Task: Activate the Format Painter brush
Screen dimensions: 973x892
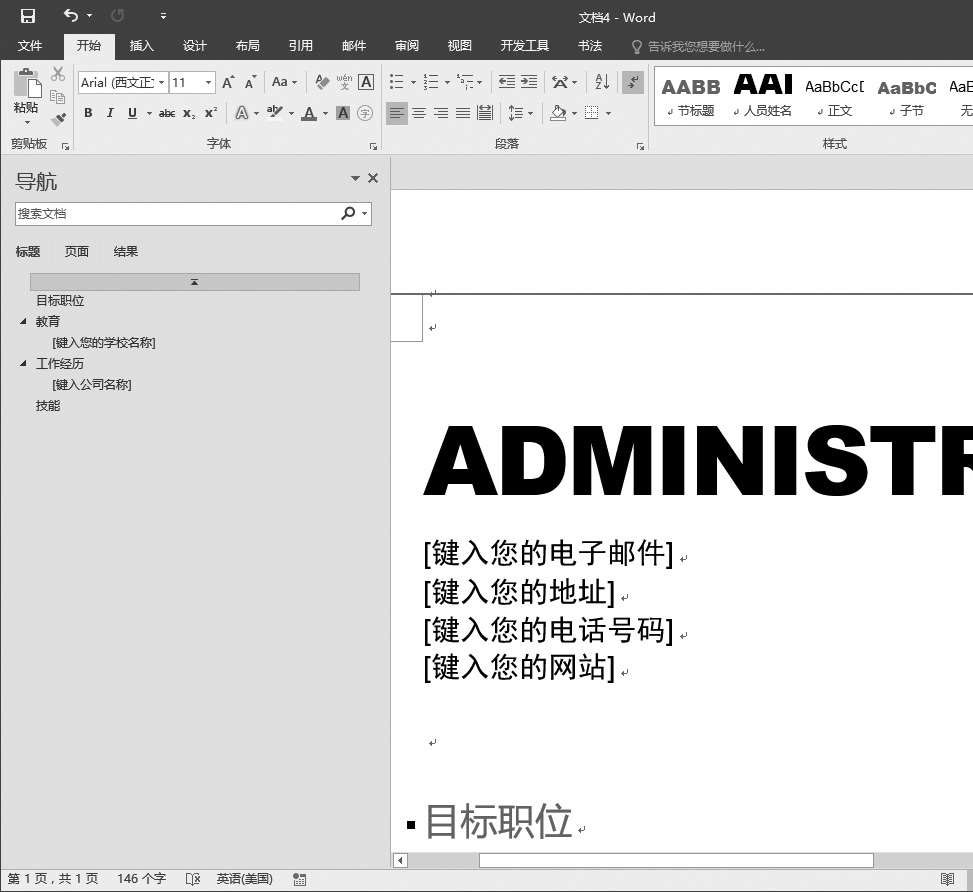Action: tap(58, 119)
